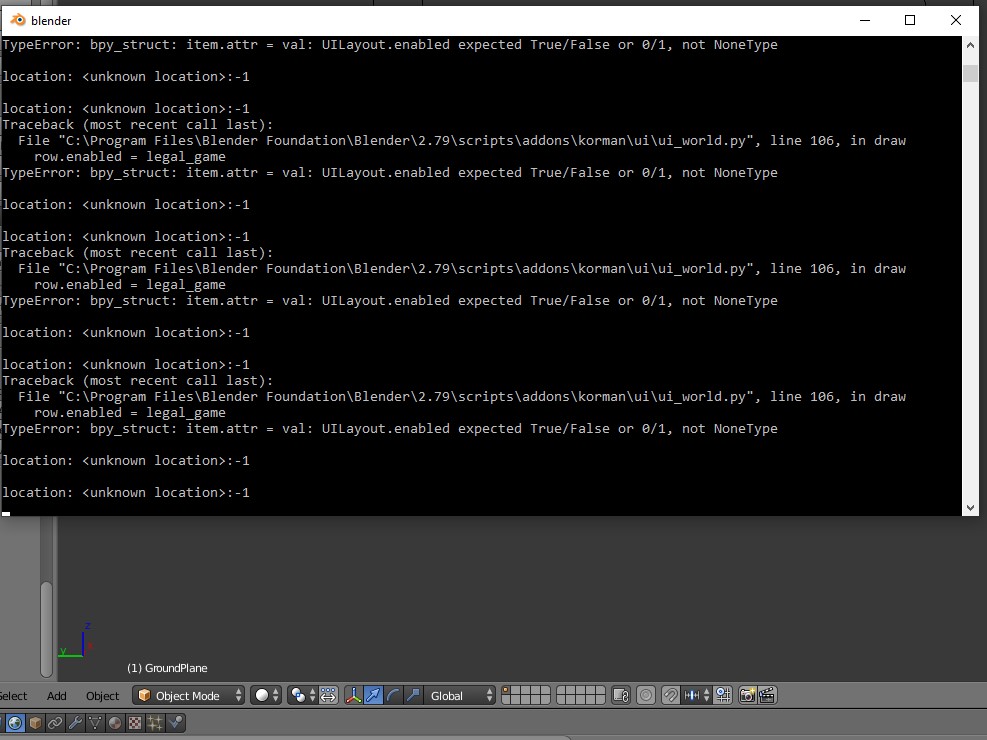Click the OpenGL render animation clapperboard
This screenshot has width=987, height=740.
tap(767, 695)
